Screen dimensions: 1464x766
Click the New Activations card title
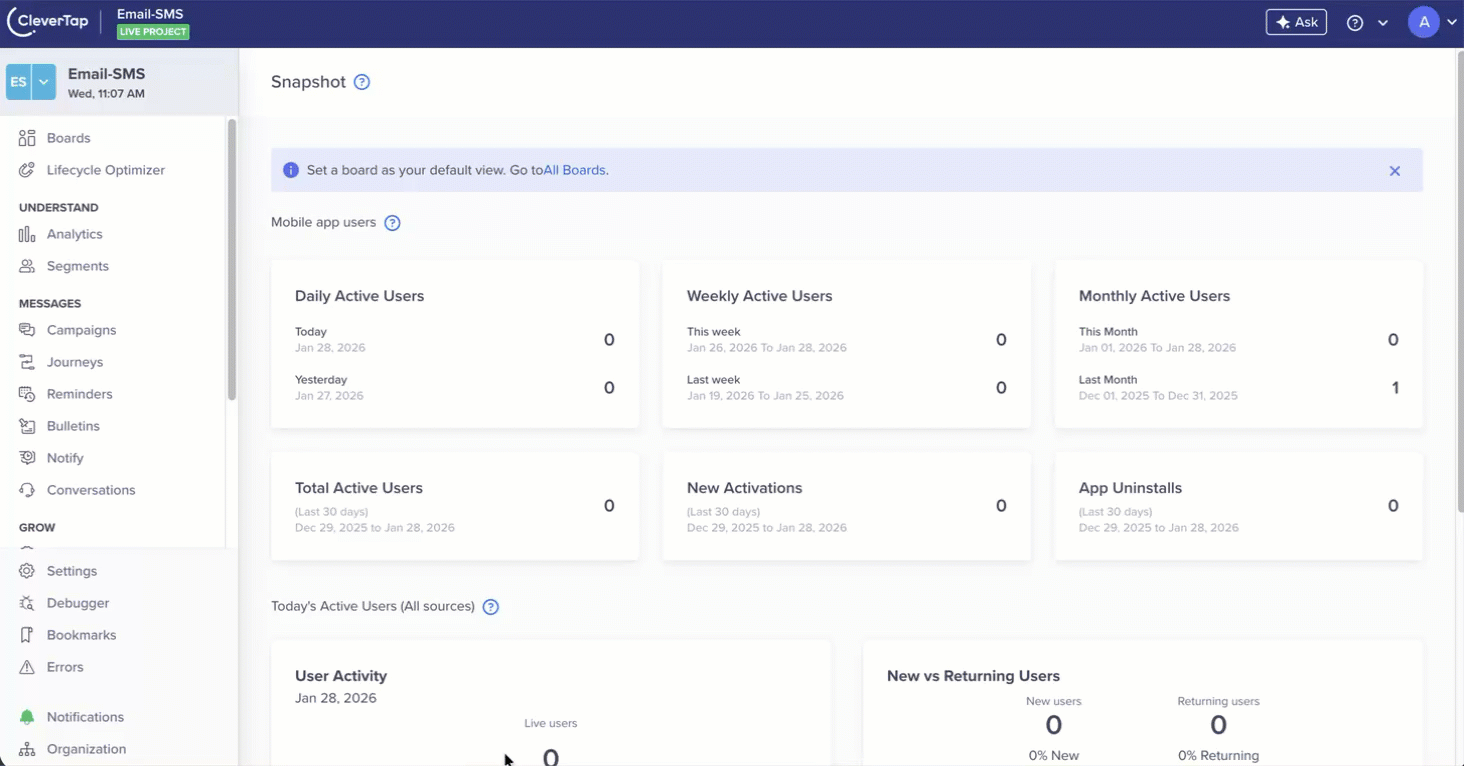click(x=745, y=488)
